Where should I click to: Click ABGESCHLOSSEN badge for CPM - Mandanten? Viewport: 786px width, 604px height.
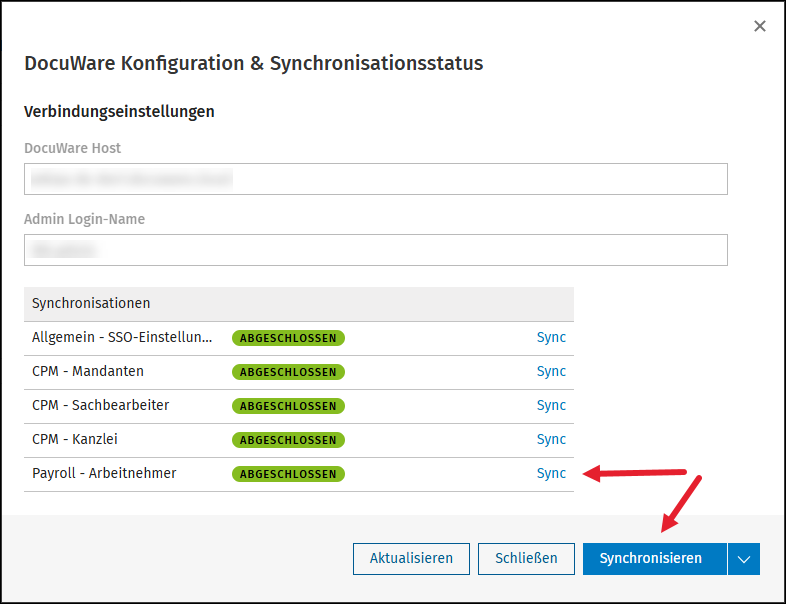(288, 372)
